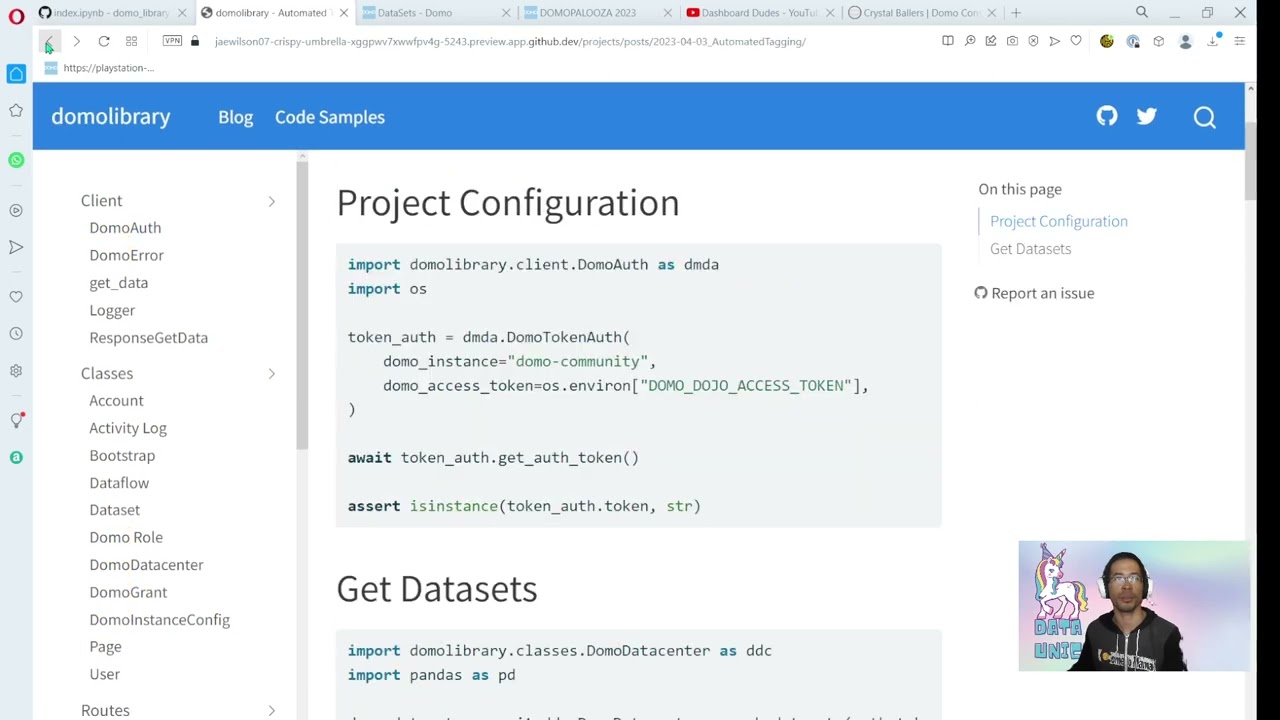Open the Code Samples nav item
Image resolution: width=1280 pixels, height=720 pixels.
(x=330, y=117)
